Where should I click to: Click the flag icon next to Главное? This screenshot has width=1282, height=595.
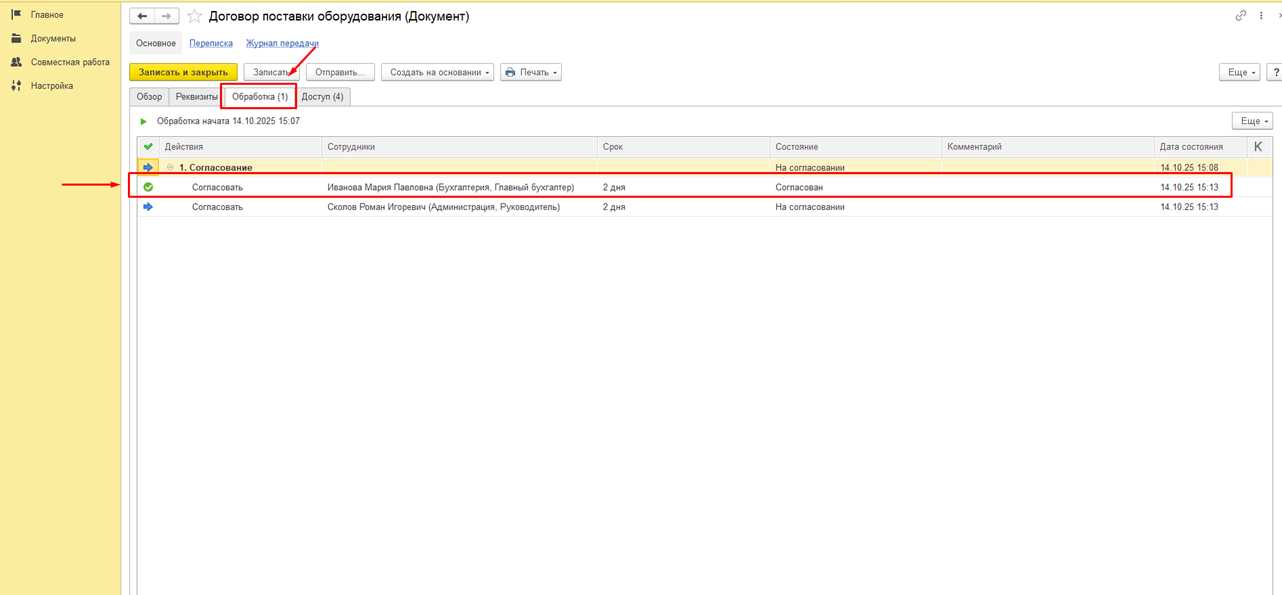(x=16, y=15)
